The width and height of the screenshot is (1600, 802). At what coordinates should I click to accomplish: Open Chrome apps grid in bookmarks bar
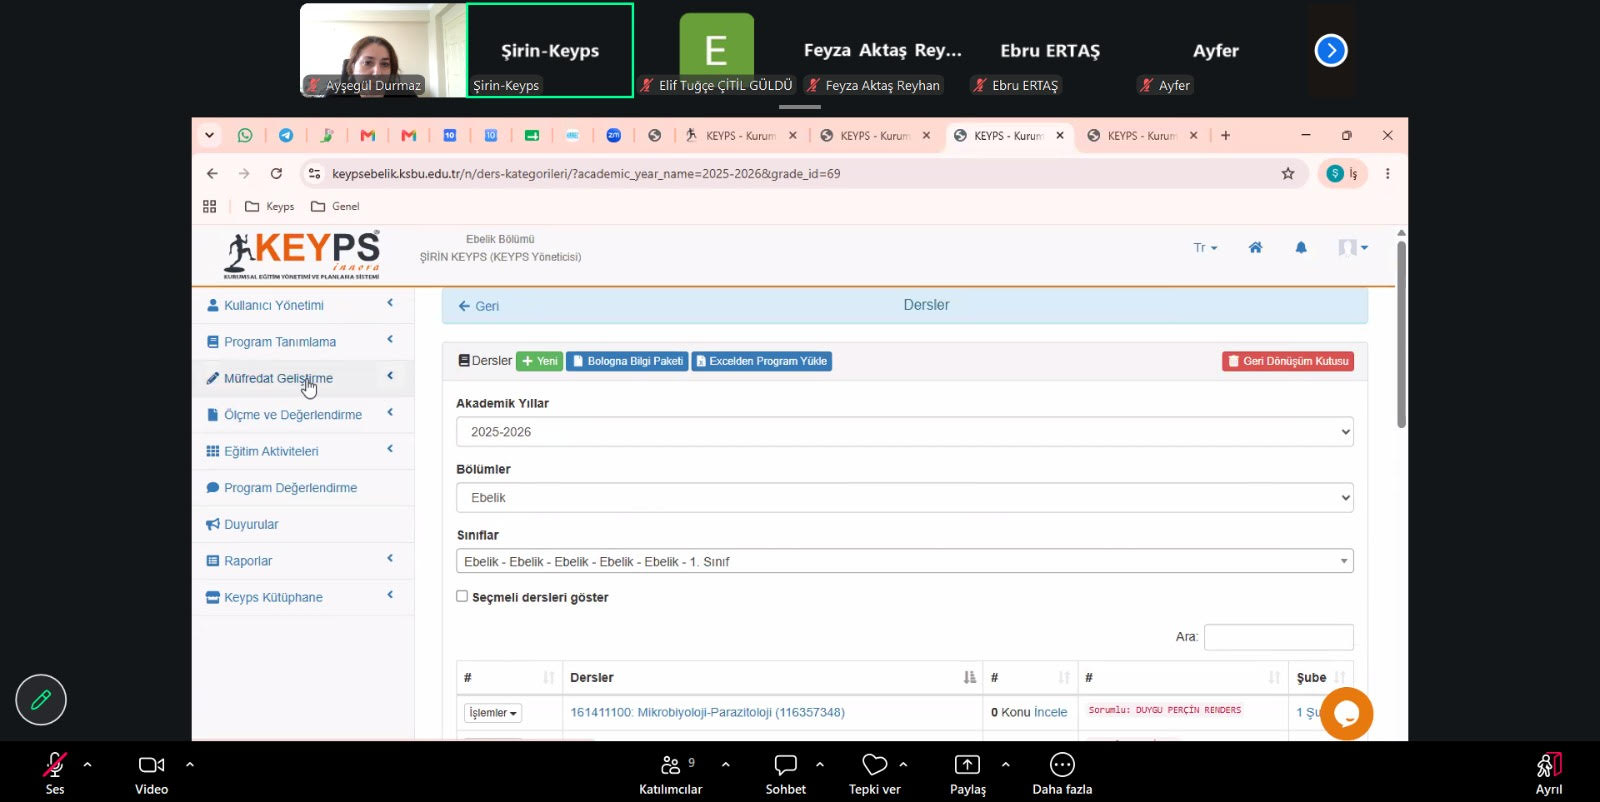tap(209, 206)
